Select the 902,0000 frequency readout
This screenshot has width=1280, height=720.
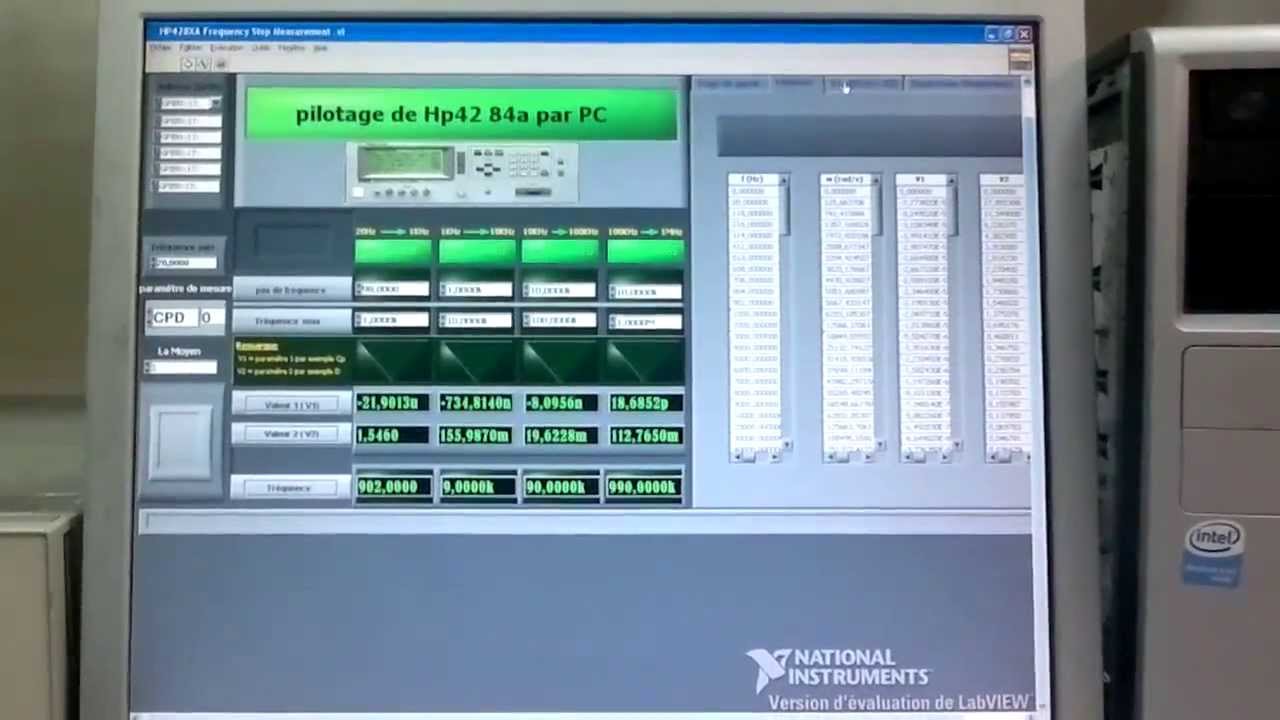(393, 487)
